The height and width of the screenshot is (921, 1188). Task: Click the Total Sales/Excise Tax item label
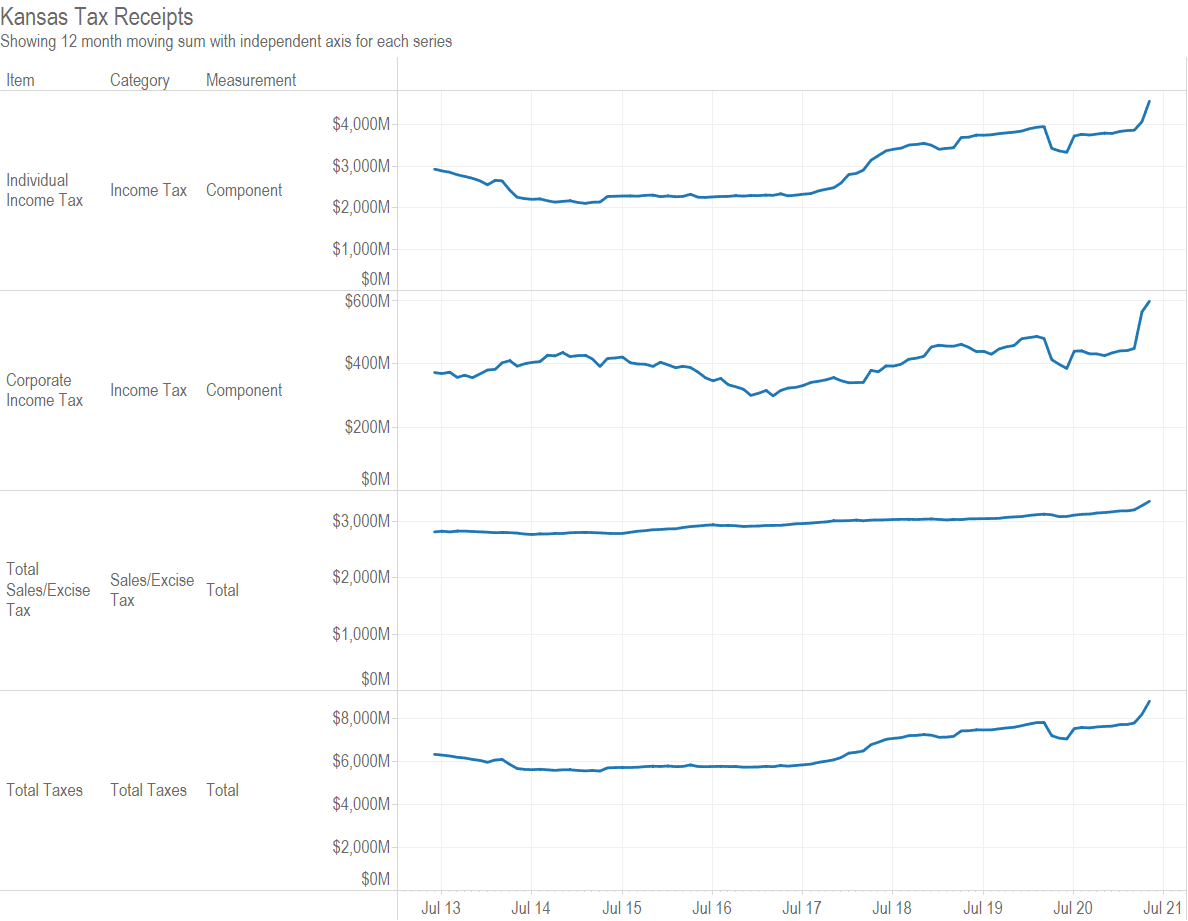pos(48,589)
